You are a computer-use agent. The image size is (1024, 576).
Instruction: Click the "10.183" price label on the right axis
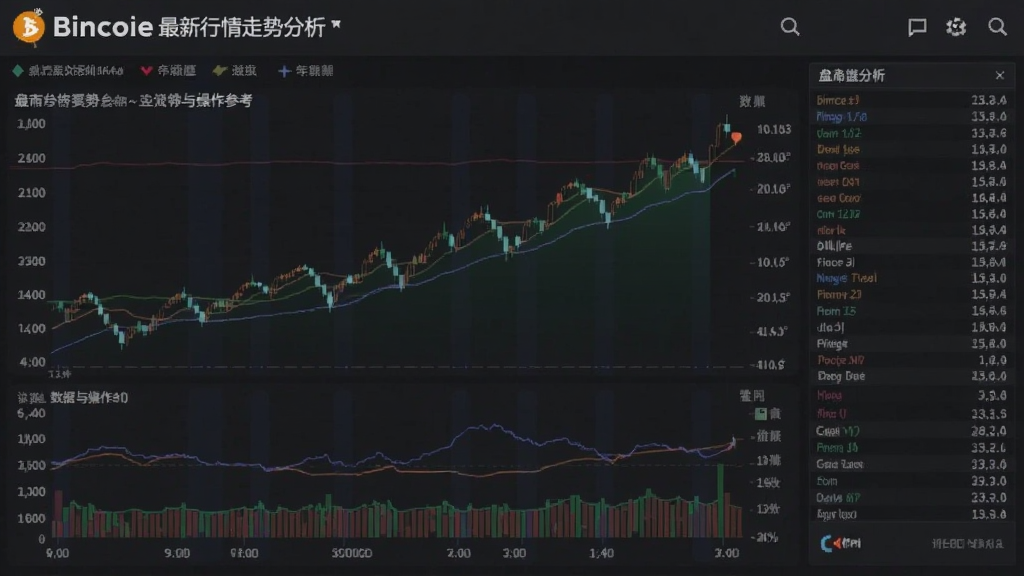pyautogui.click(x=774, y=129)
